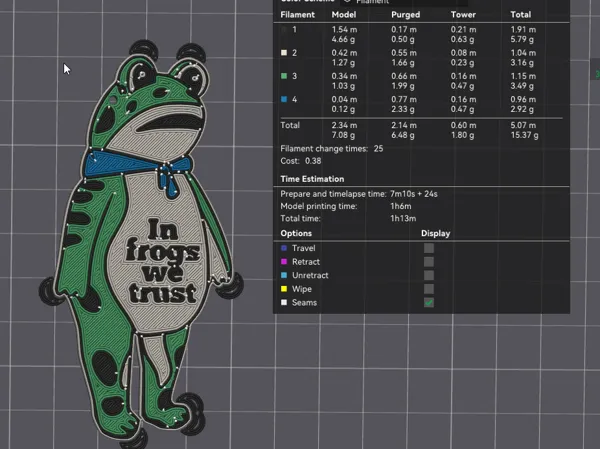Screen dimensions: 600x449
Task: Click the Tower column header
Action: (x=463, y=15)
